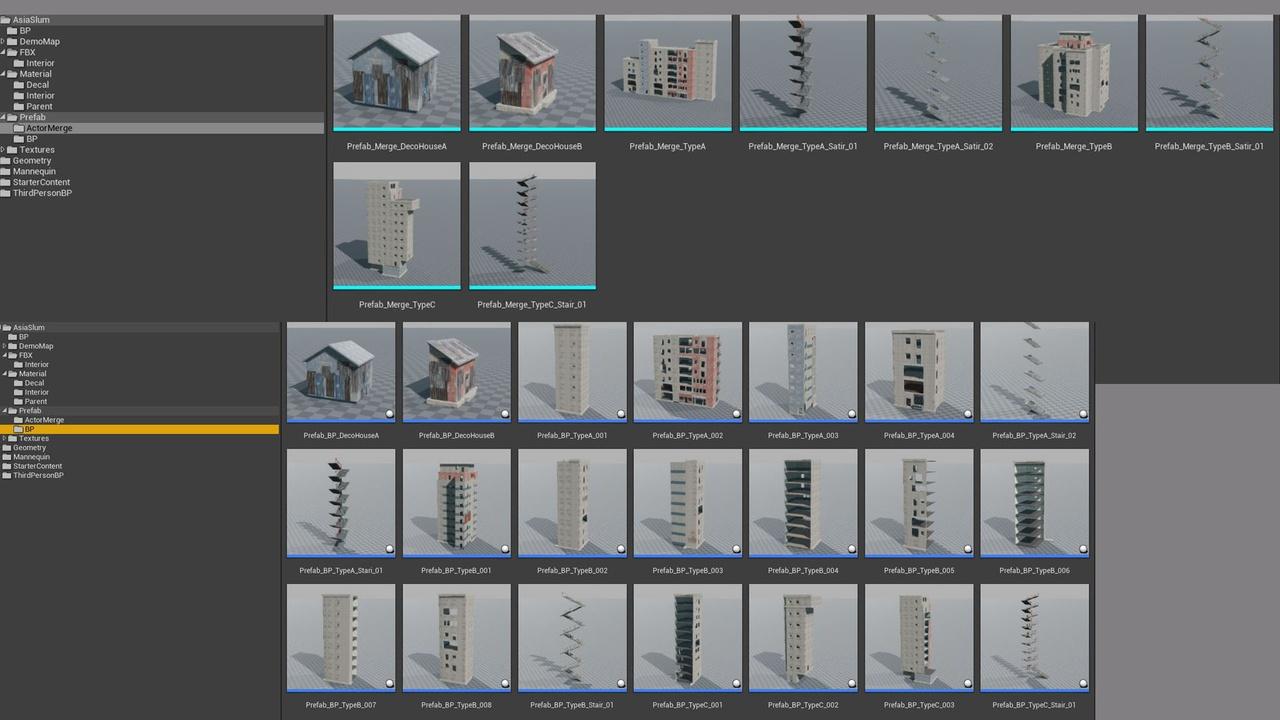Click the Decal folder icon in the upper tree
Screen dimensions: 1280x720
pos(18,85)
